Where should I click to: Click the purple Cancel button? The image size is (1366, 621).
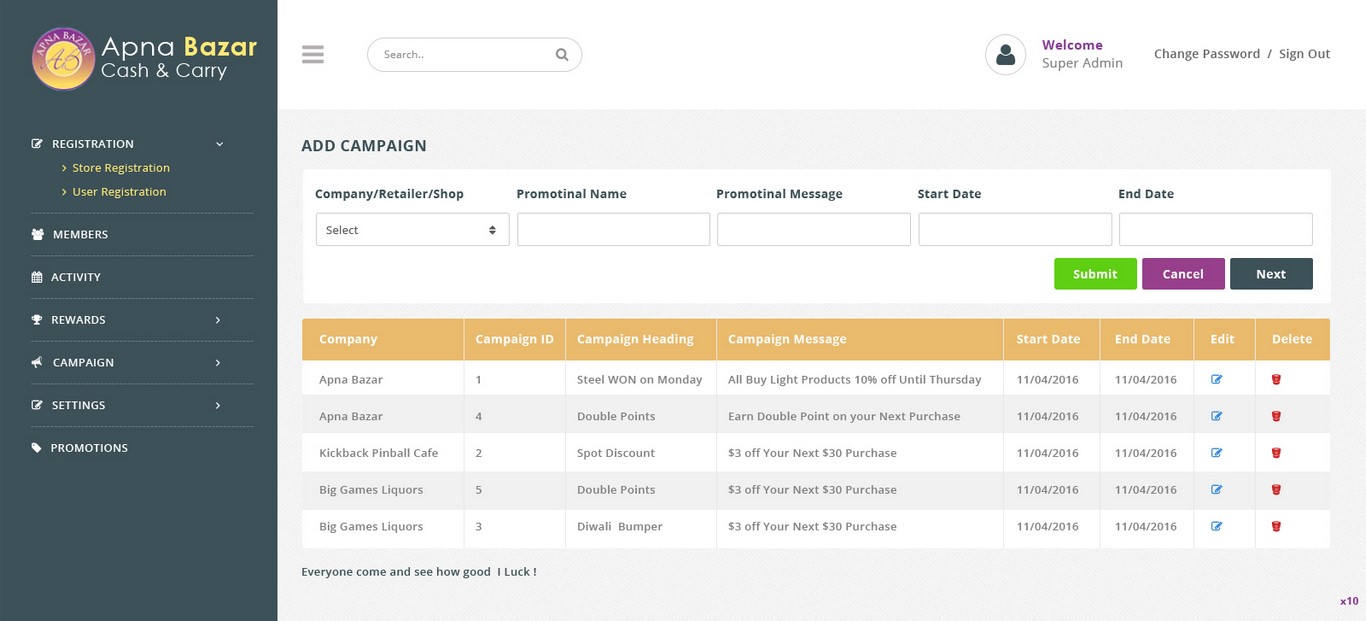pos(1183,274)
